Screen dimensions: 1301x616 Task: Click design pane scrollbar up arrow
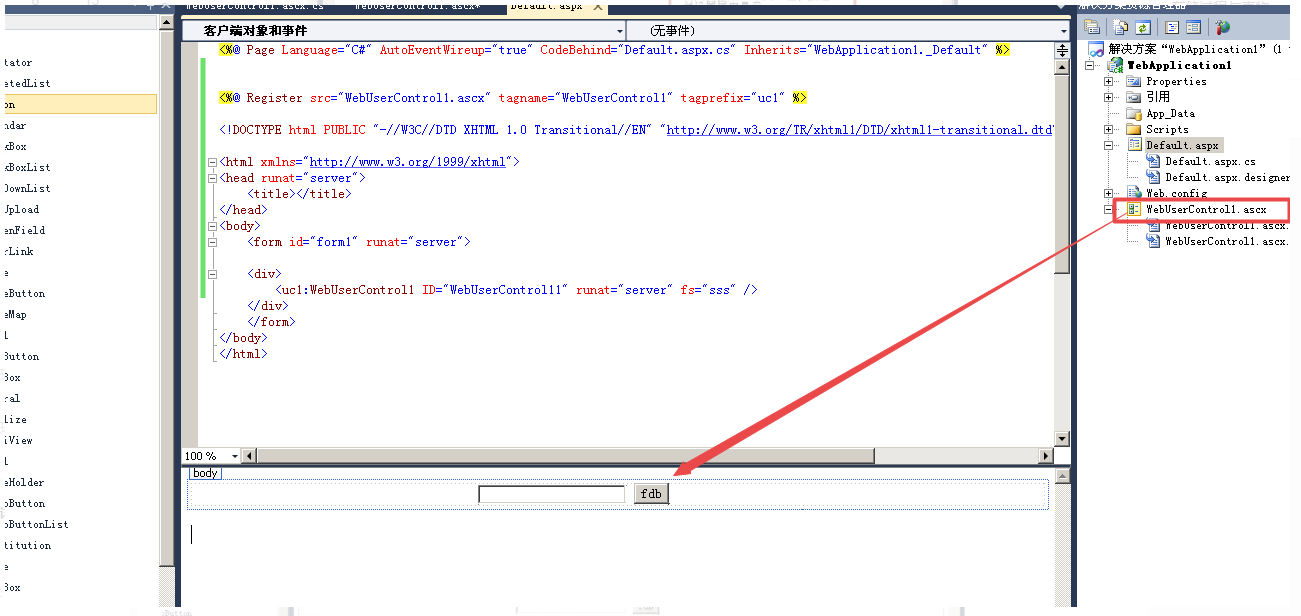(x=1062, y=476)
